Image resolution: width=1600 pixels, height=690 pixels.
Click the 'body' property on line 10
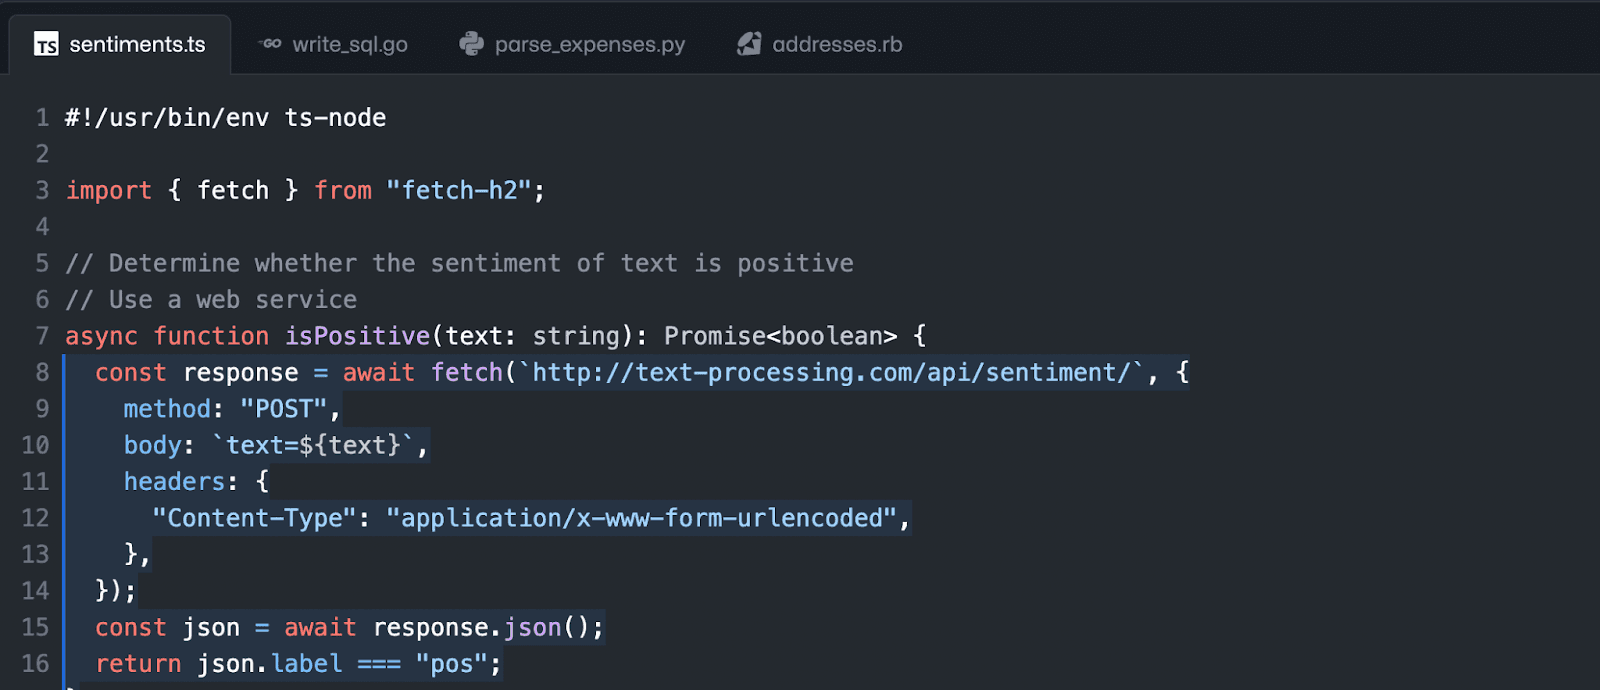(x=153, y=445)
